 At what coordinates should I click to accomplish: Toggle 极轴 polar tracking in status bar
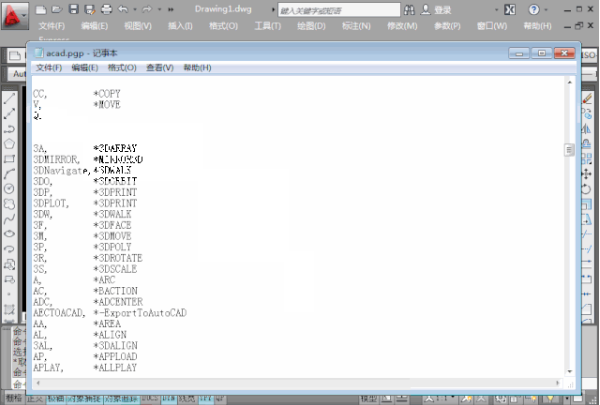(x=56, y=399)
